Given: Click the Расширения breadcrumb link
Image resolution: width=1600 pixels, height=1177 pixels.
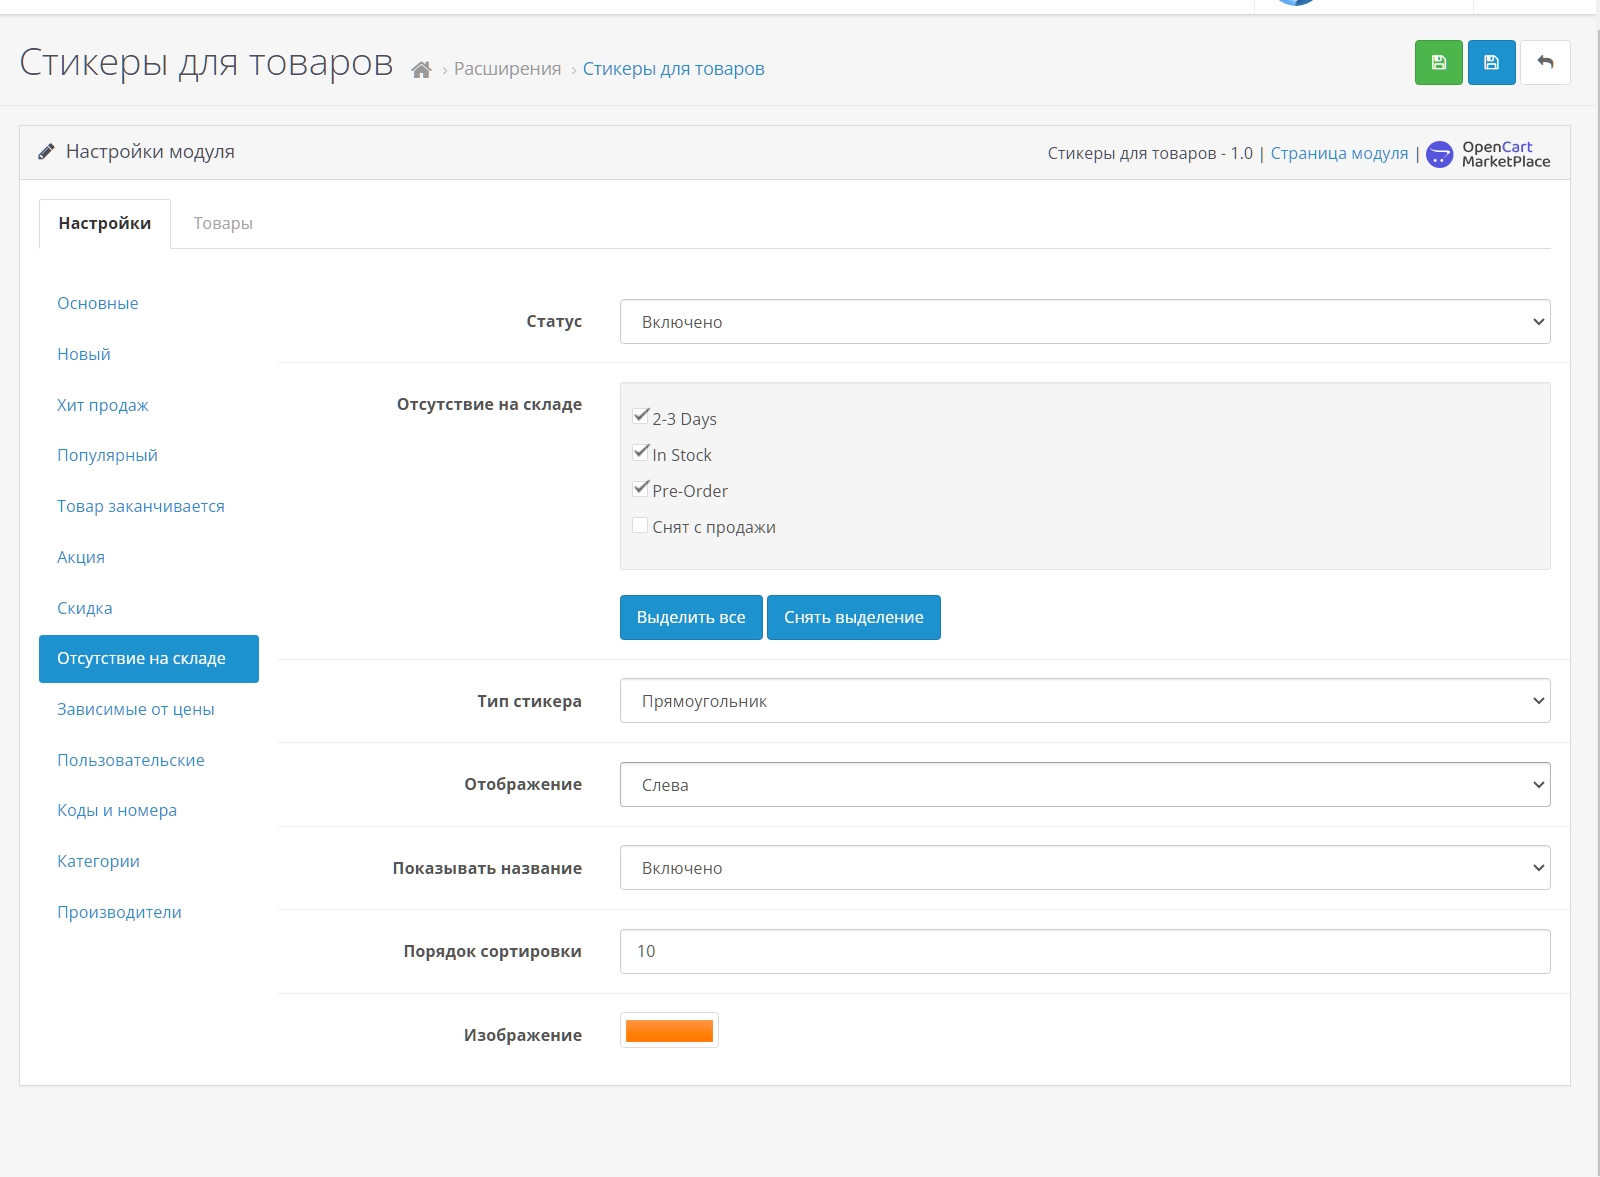Looking at the screenshot, I should pyautogui.click(x=508, y=69).
